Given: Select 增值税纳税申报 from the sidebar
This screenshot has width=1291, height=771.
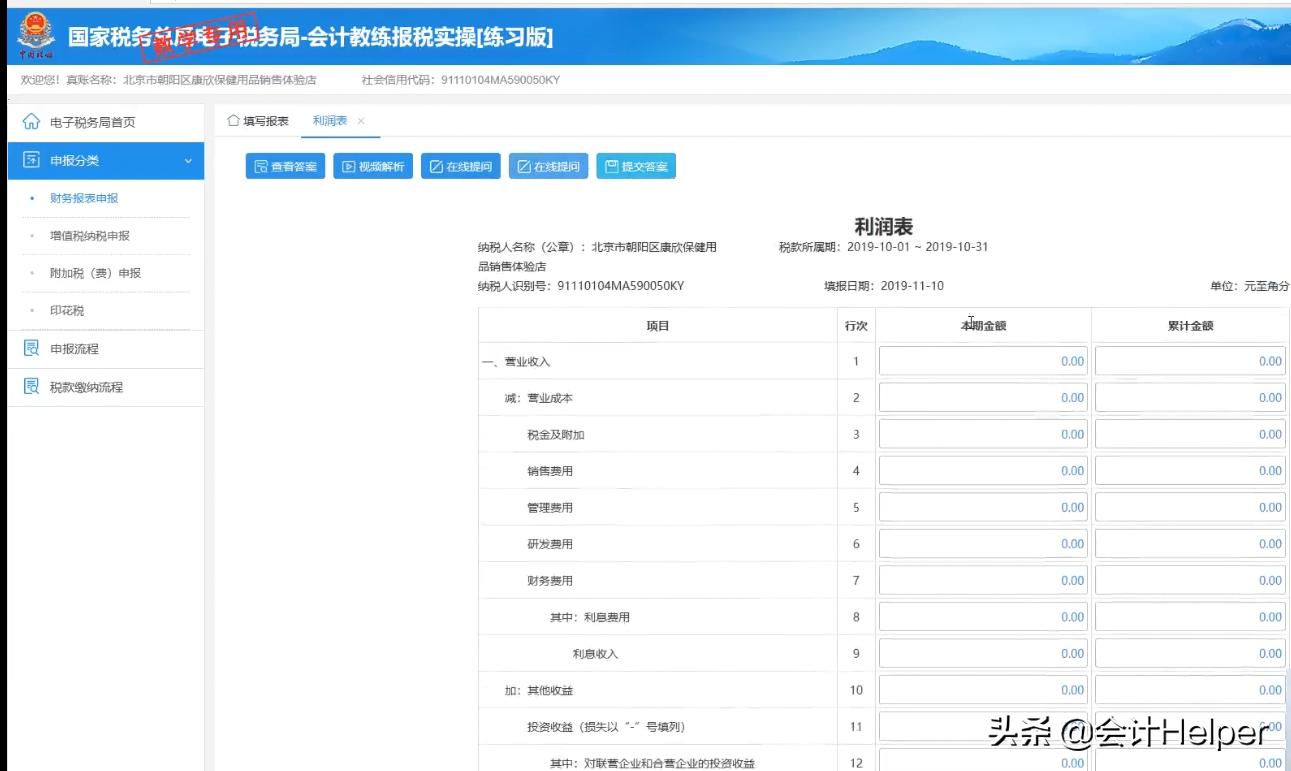Looking at the screenshot, I should pos(91,236).
